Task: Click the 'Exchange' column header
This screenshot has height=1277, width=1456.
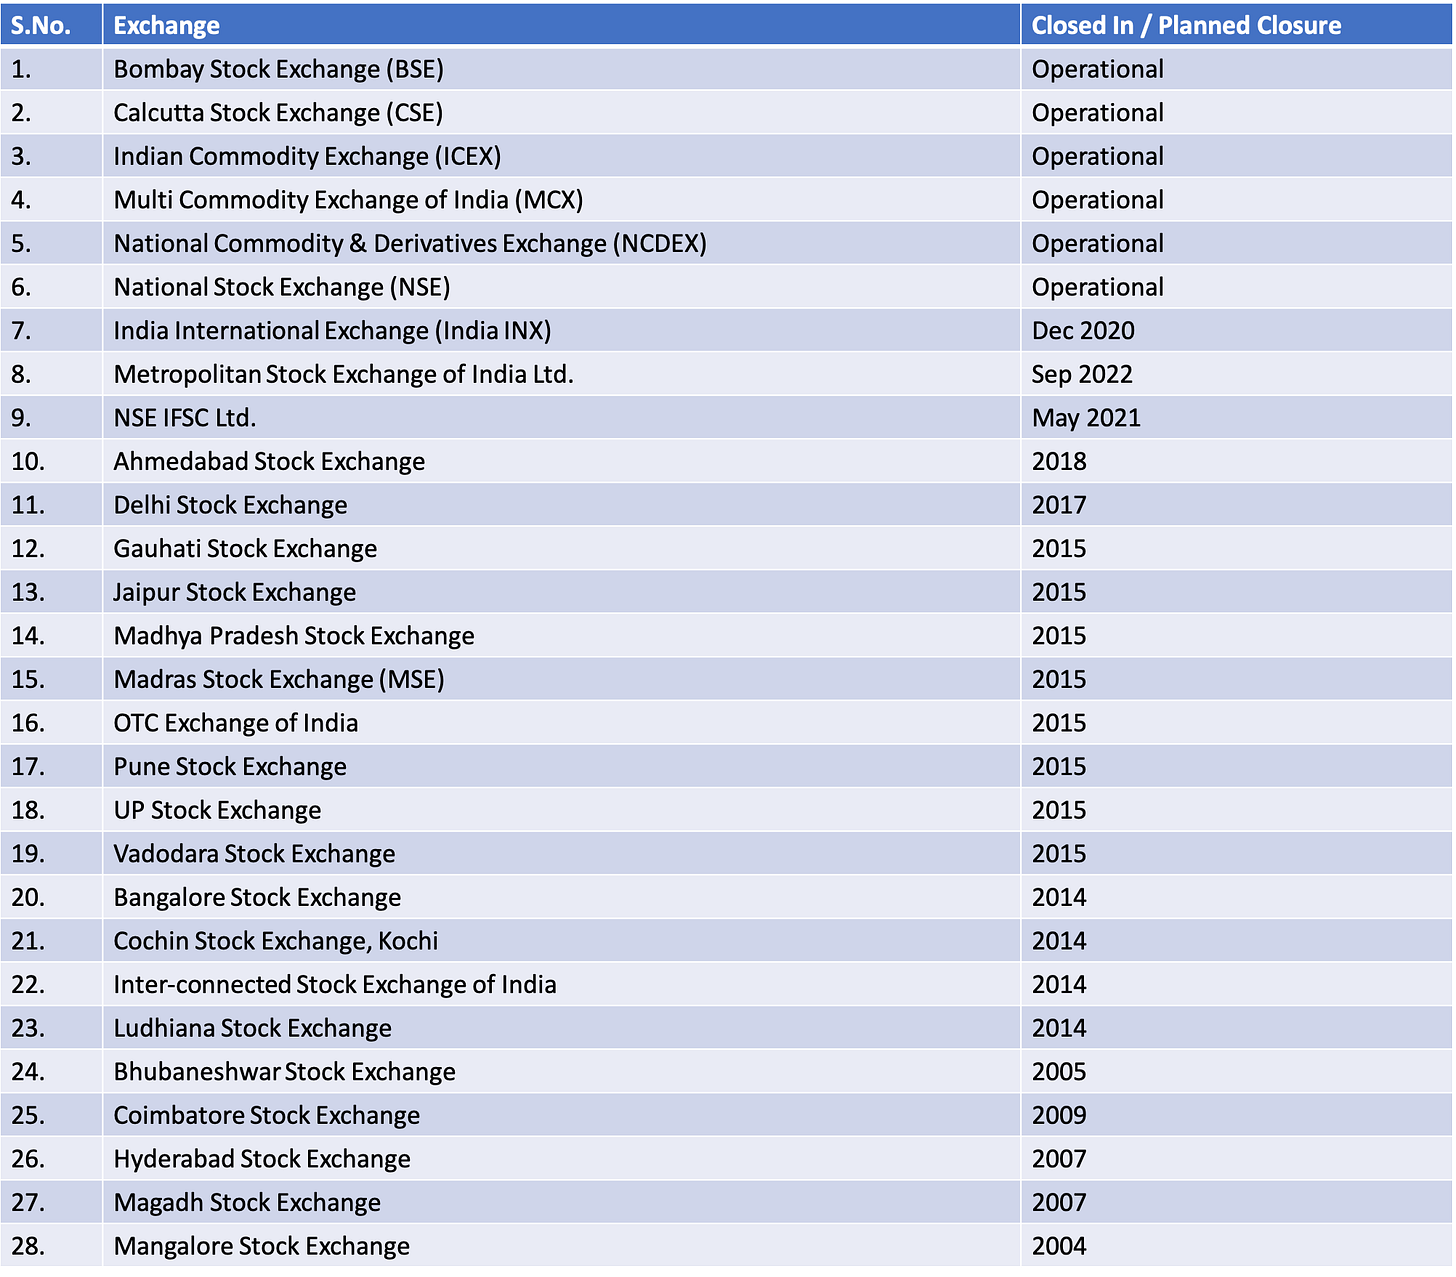Action: coord(561,25)
